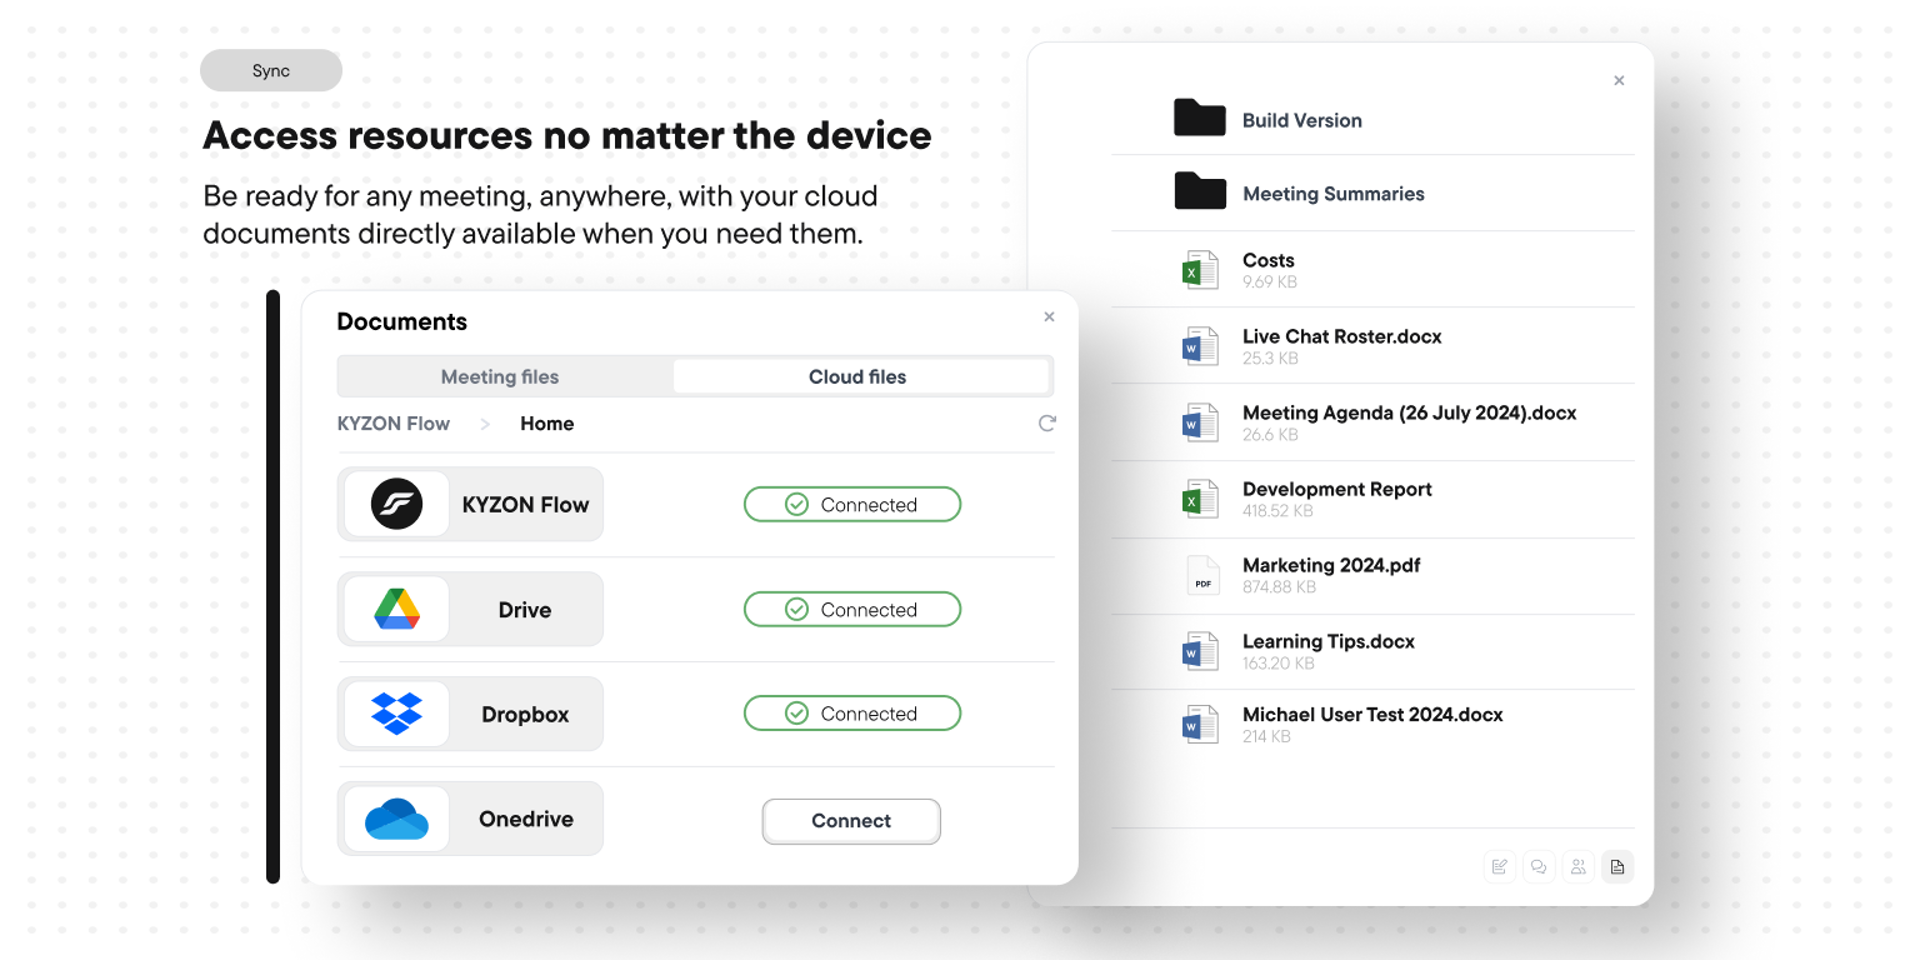
Task: Toggle the KYZON Flow Connected status
Action: [x=852, y=505]
